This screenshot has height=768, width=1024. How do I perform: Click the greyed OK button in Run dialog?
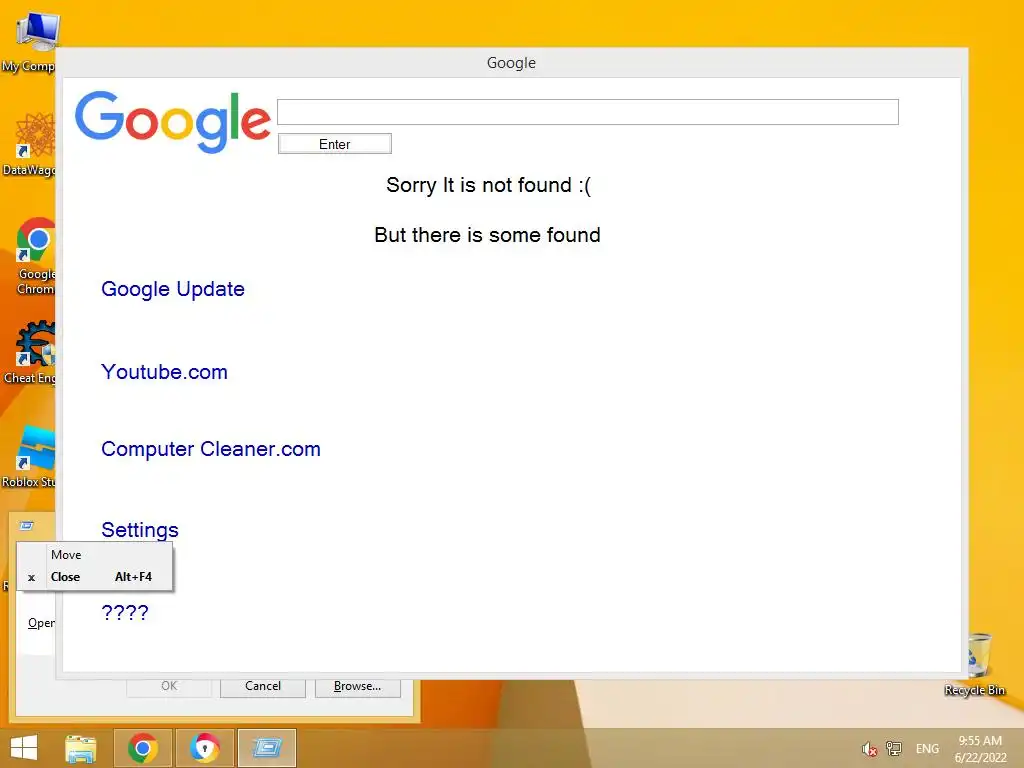click(168, 686)
